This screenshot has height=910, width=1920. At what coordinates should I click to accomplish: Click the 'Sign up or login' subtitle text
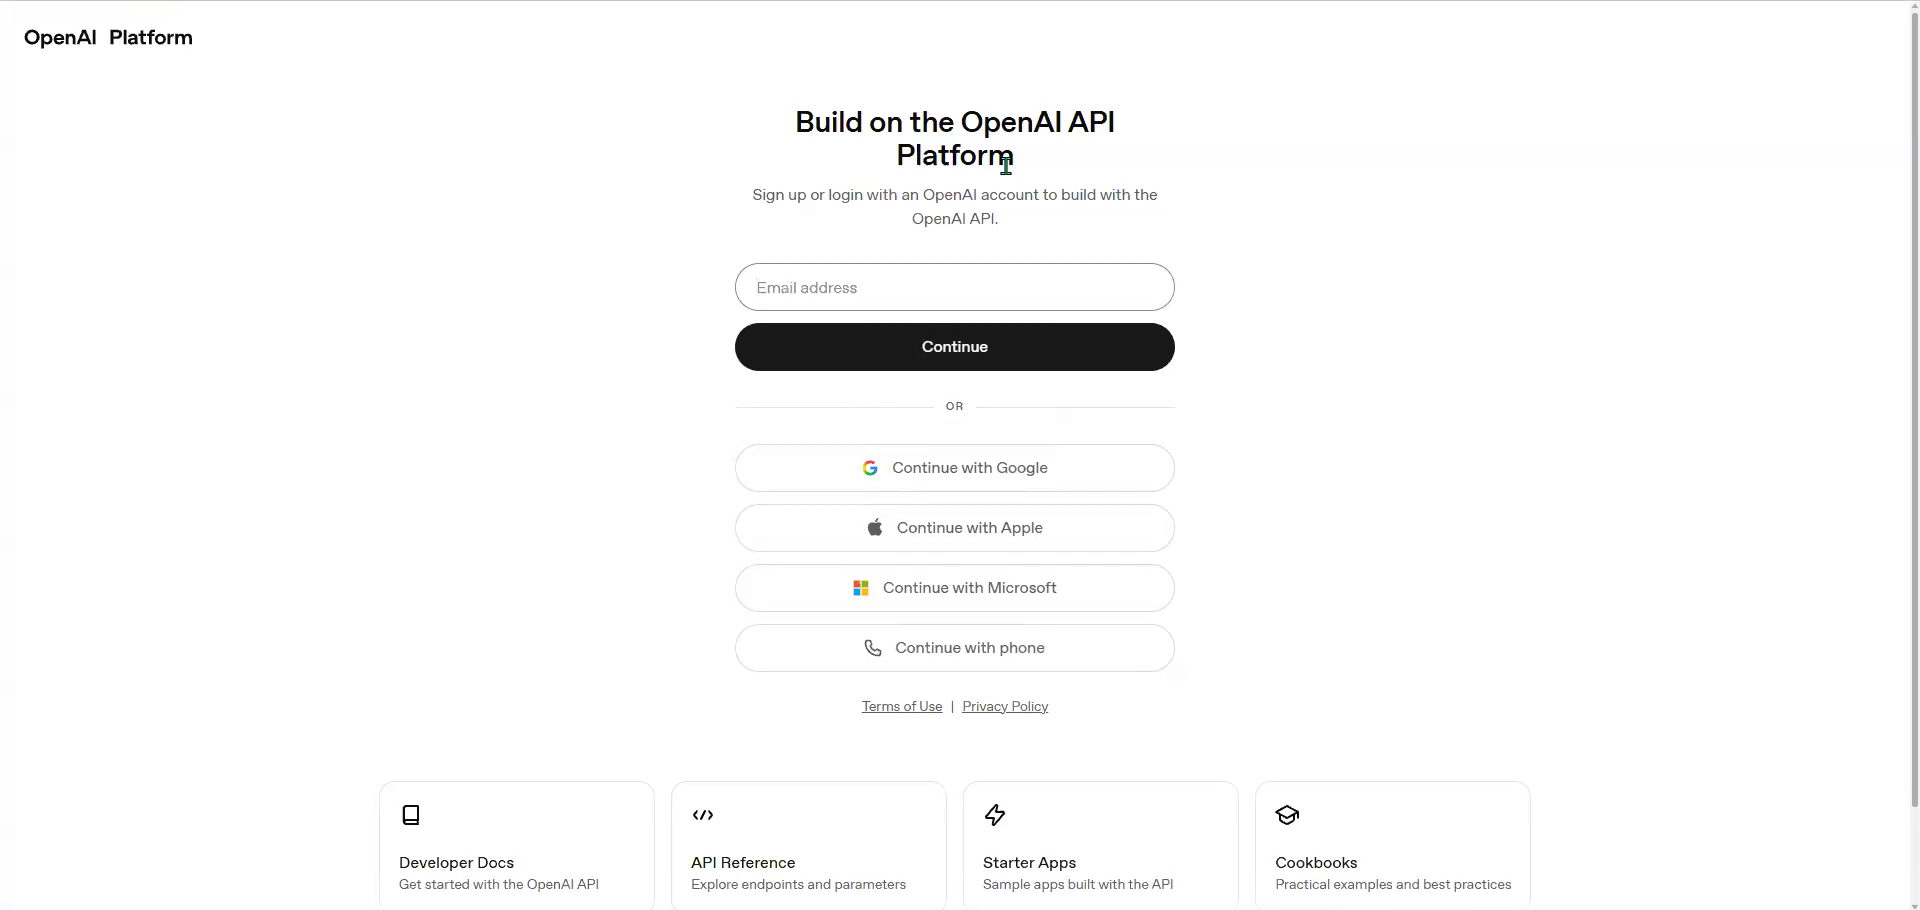click(955, 206)
